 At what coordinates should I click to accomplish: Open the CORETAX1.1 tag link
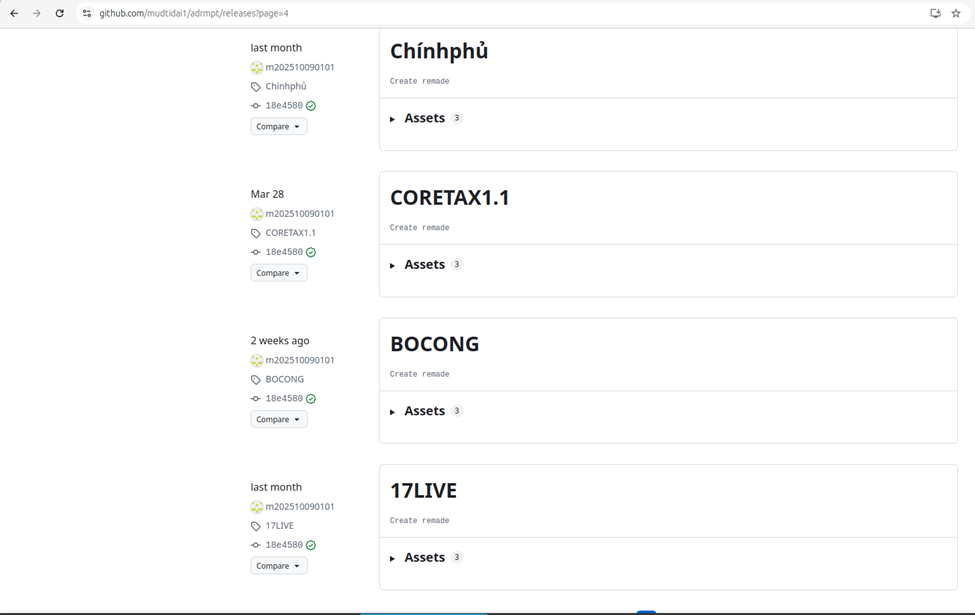[290, 233]
